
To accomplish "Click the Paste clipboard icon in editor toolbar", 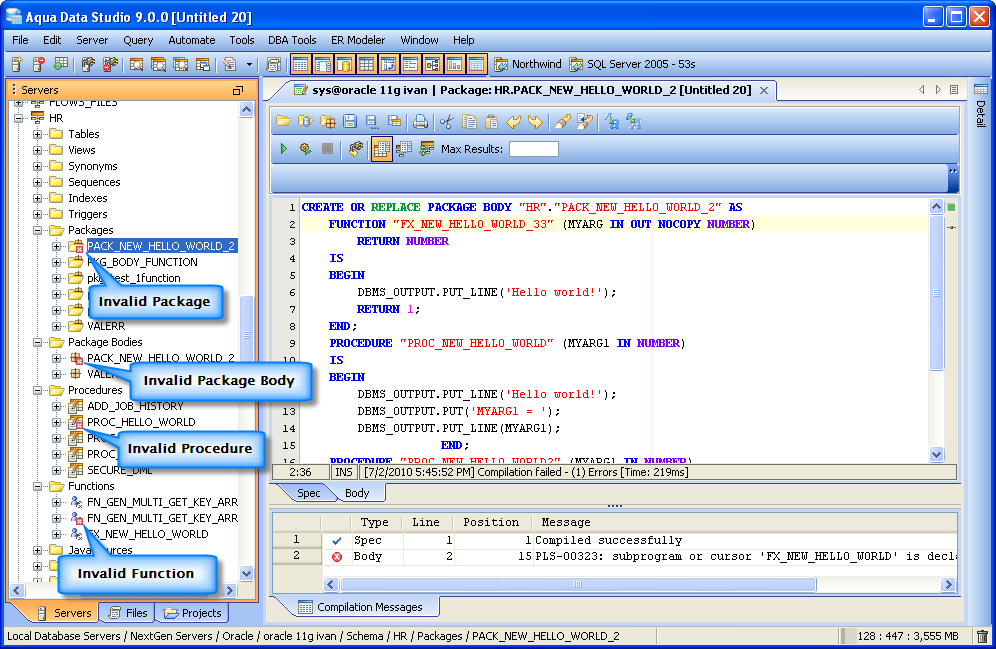I will point(491,122).
